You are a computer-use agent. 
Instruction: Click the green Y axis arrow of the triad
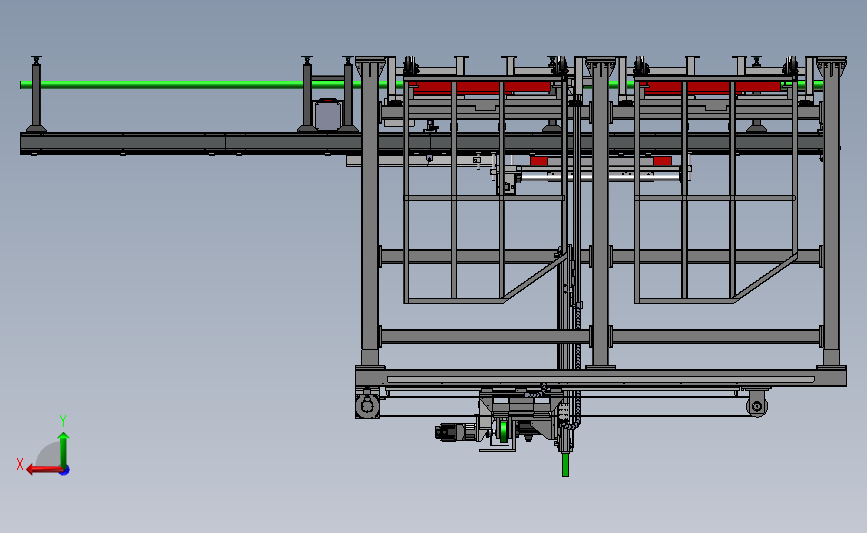pyautogui.click(x=64, y=450)
